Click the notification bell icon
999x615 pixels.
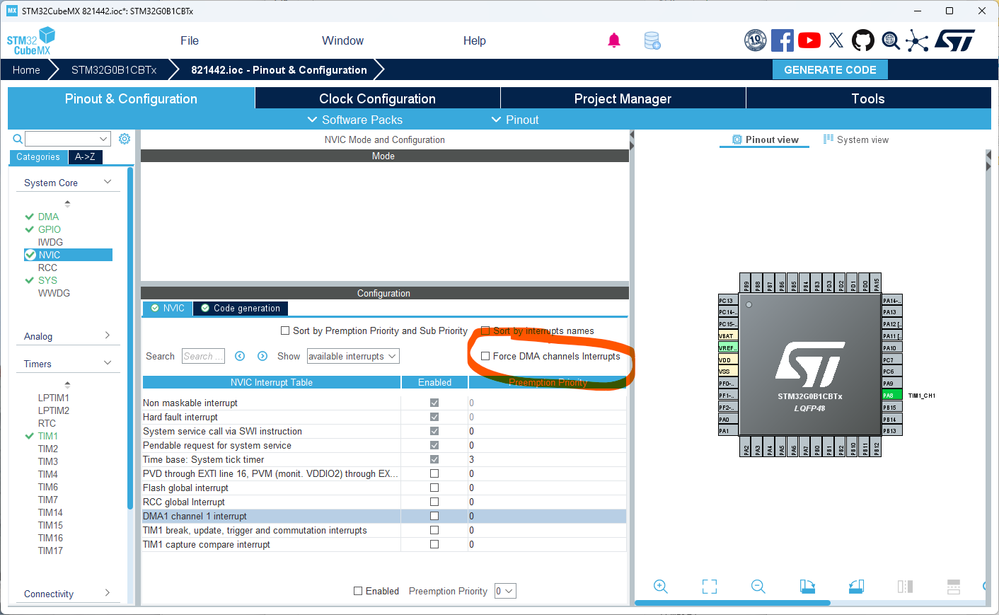pyautogui.click(x=614, y=41)
